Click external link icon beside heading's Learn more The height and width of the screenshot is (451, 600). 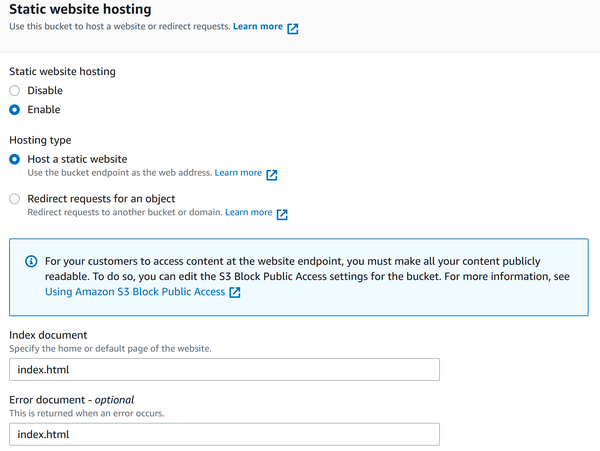point(292,28)
